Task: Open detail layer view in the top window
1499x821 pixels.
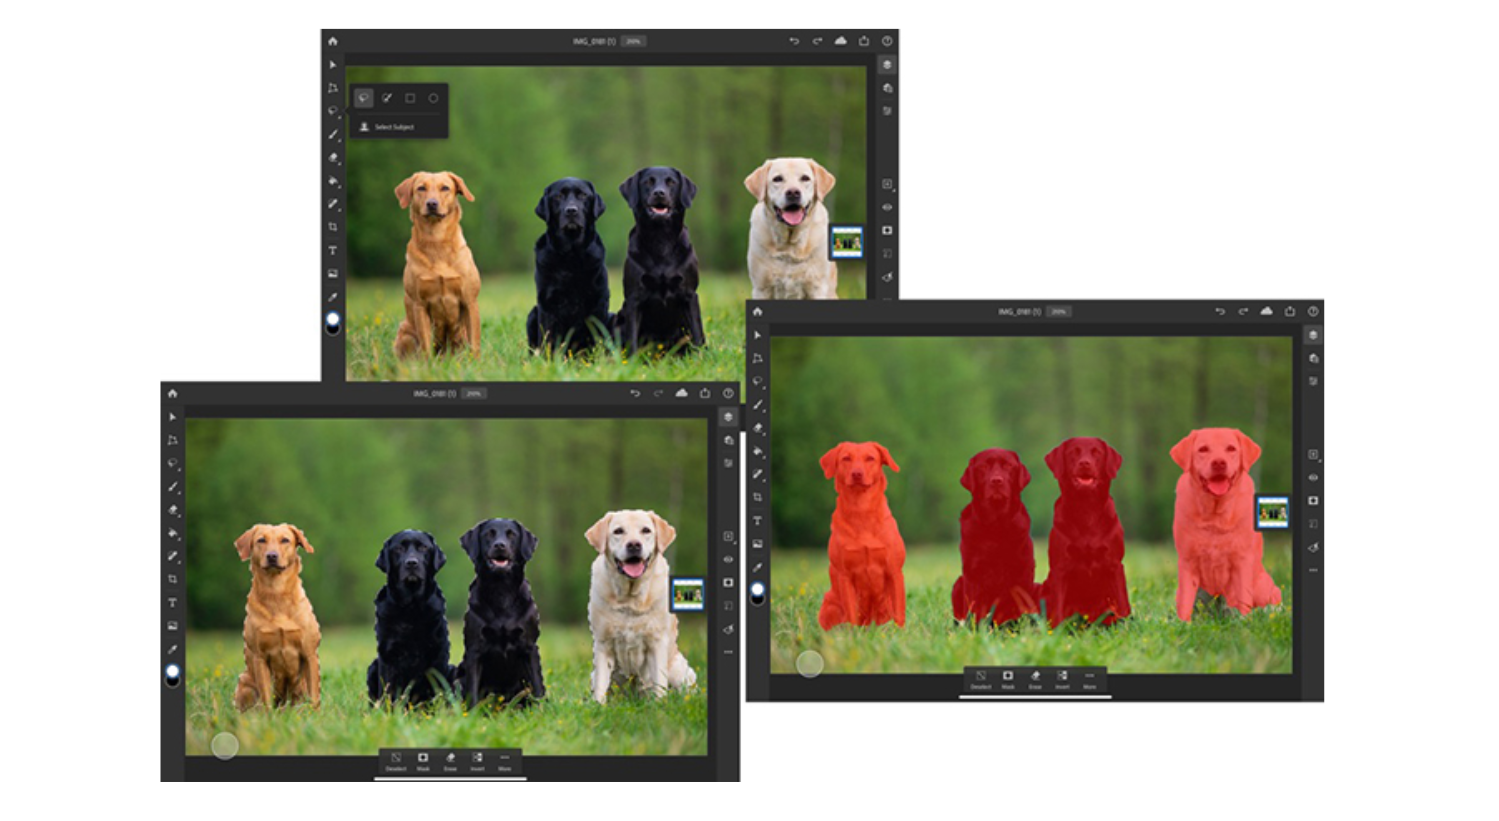Action: click(887, 88)
